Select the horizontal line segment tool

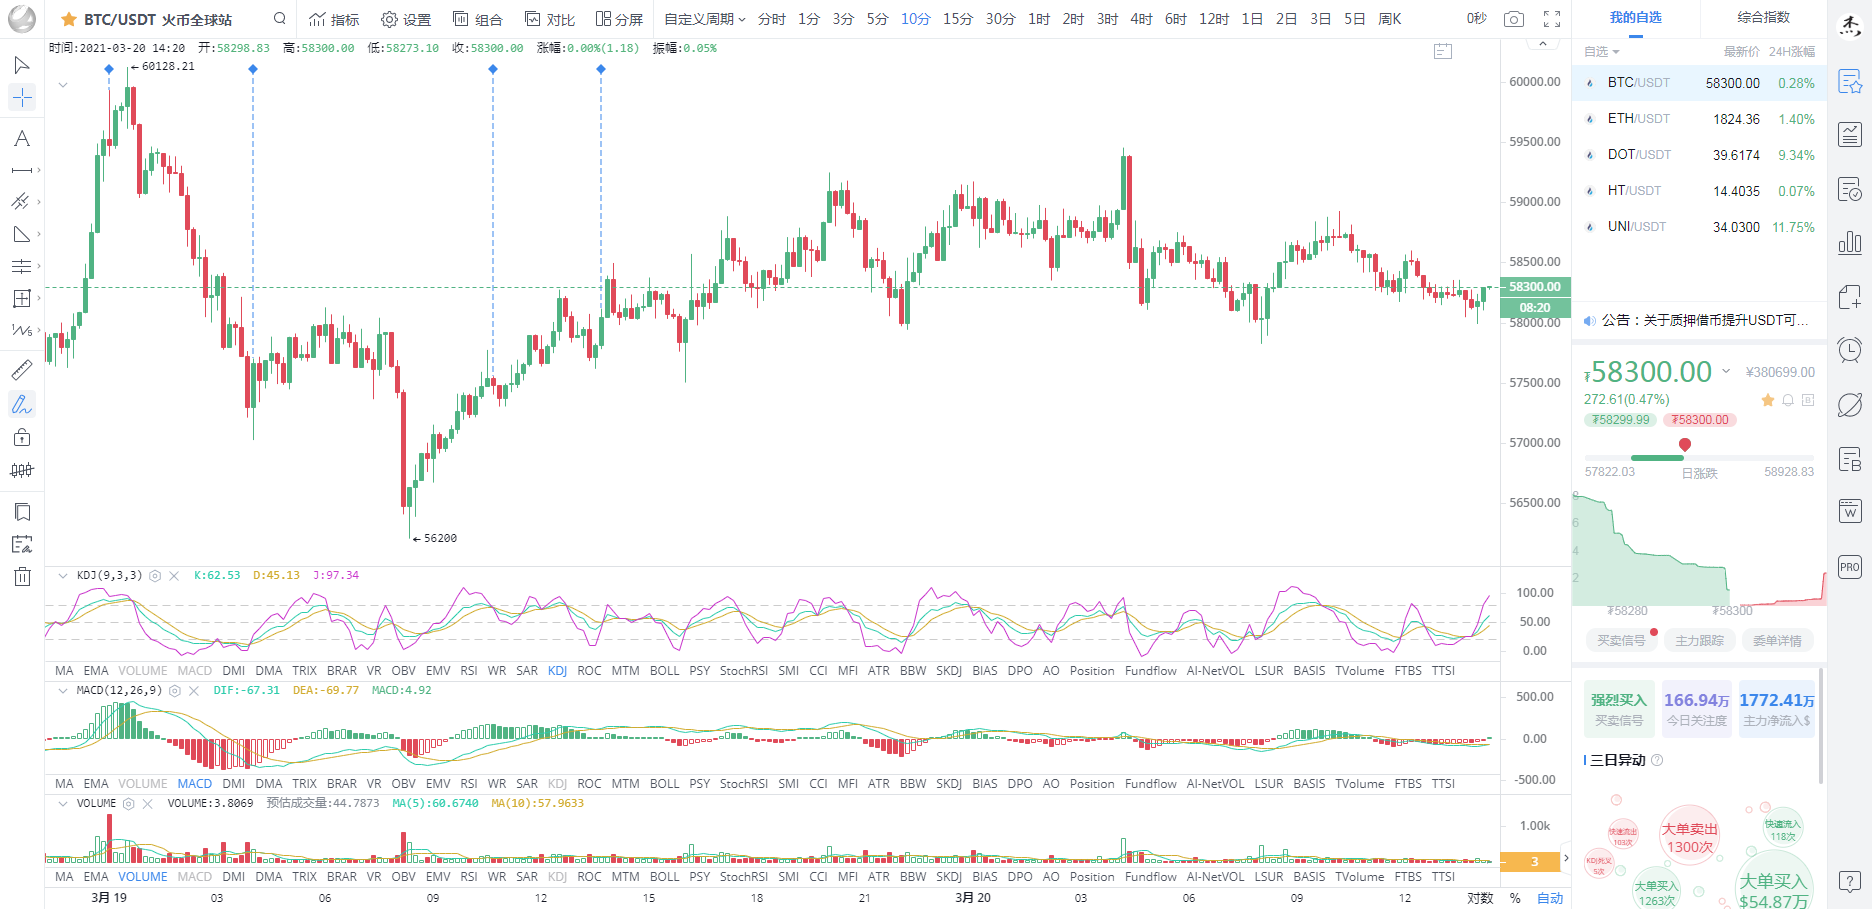pyautogui.click(x=21, y=170)
